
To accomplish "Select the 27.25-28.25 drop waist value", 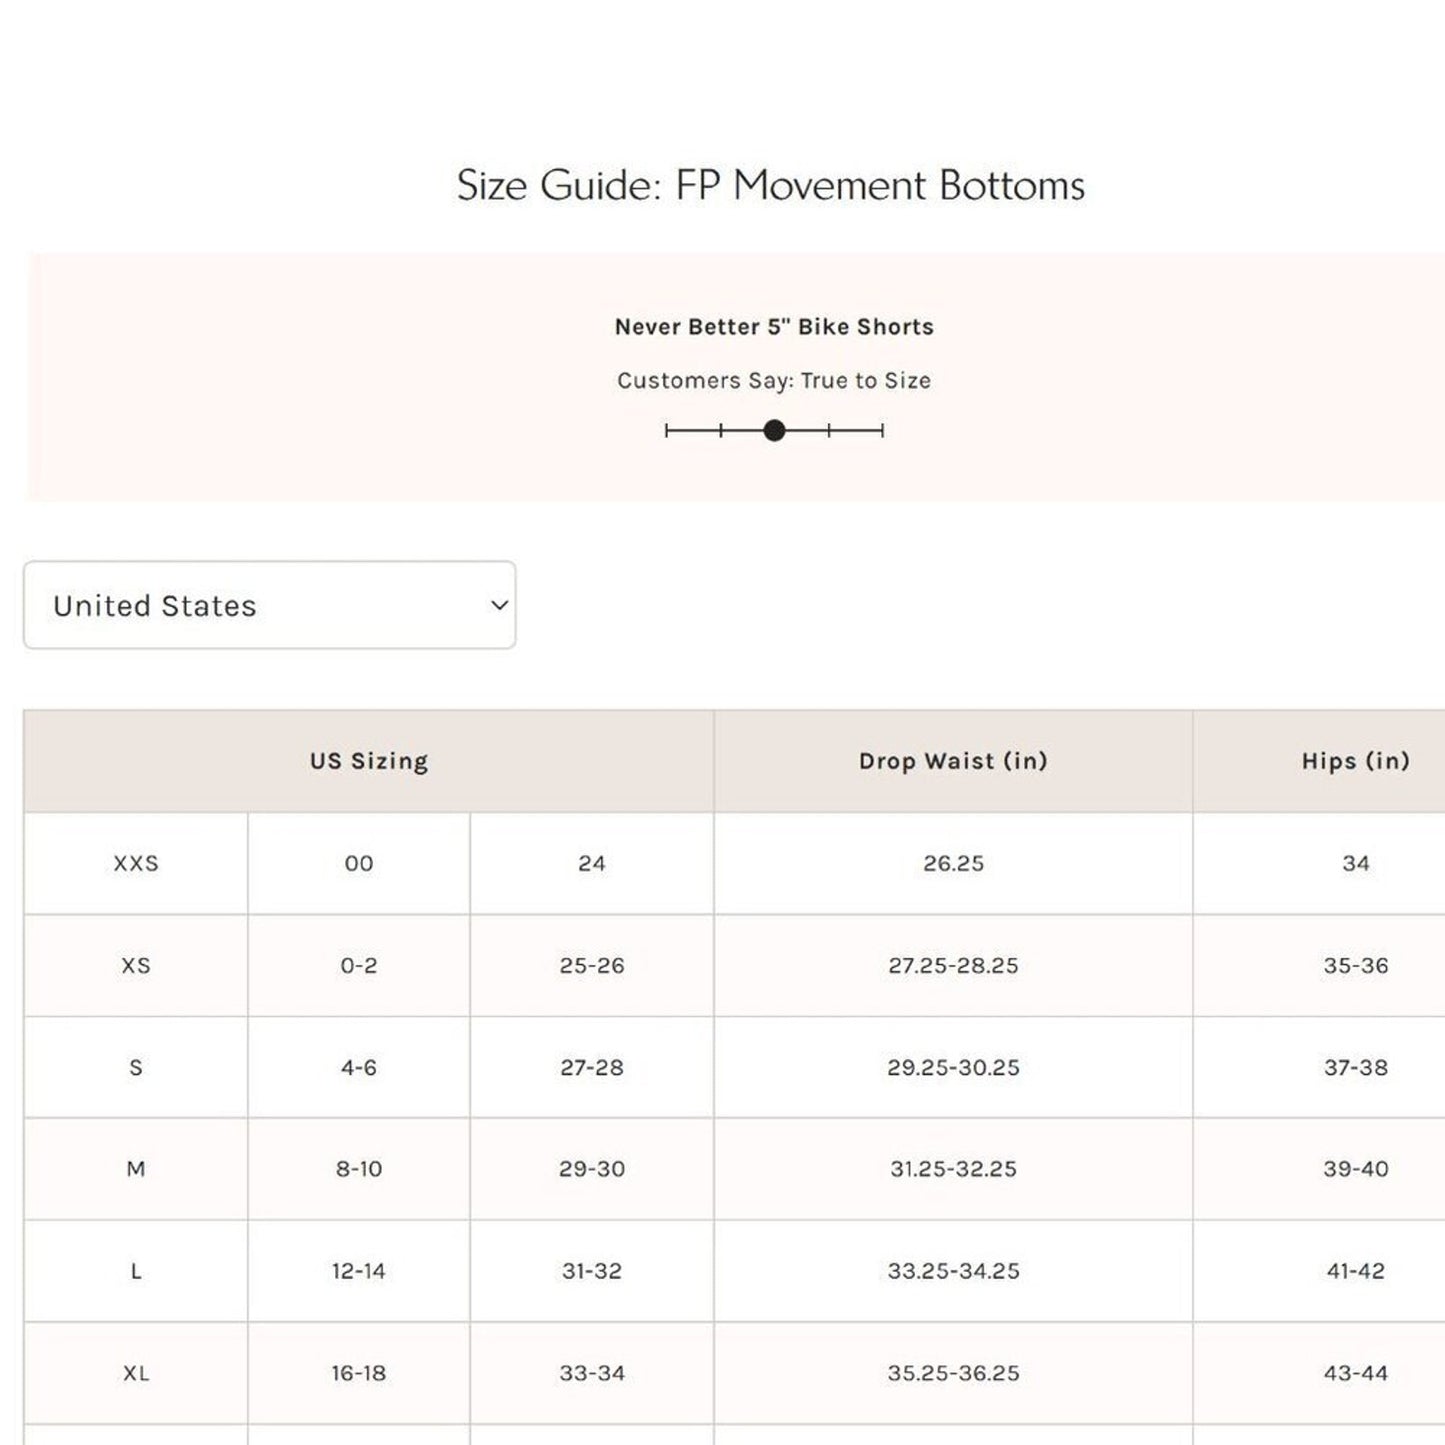I will pyautogui.click(x=951, y=966).
